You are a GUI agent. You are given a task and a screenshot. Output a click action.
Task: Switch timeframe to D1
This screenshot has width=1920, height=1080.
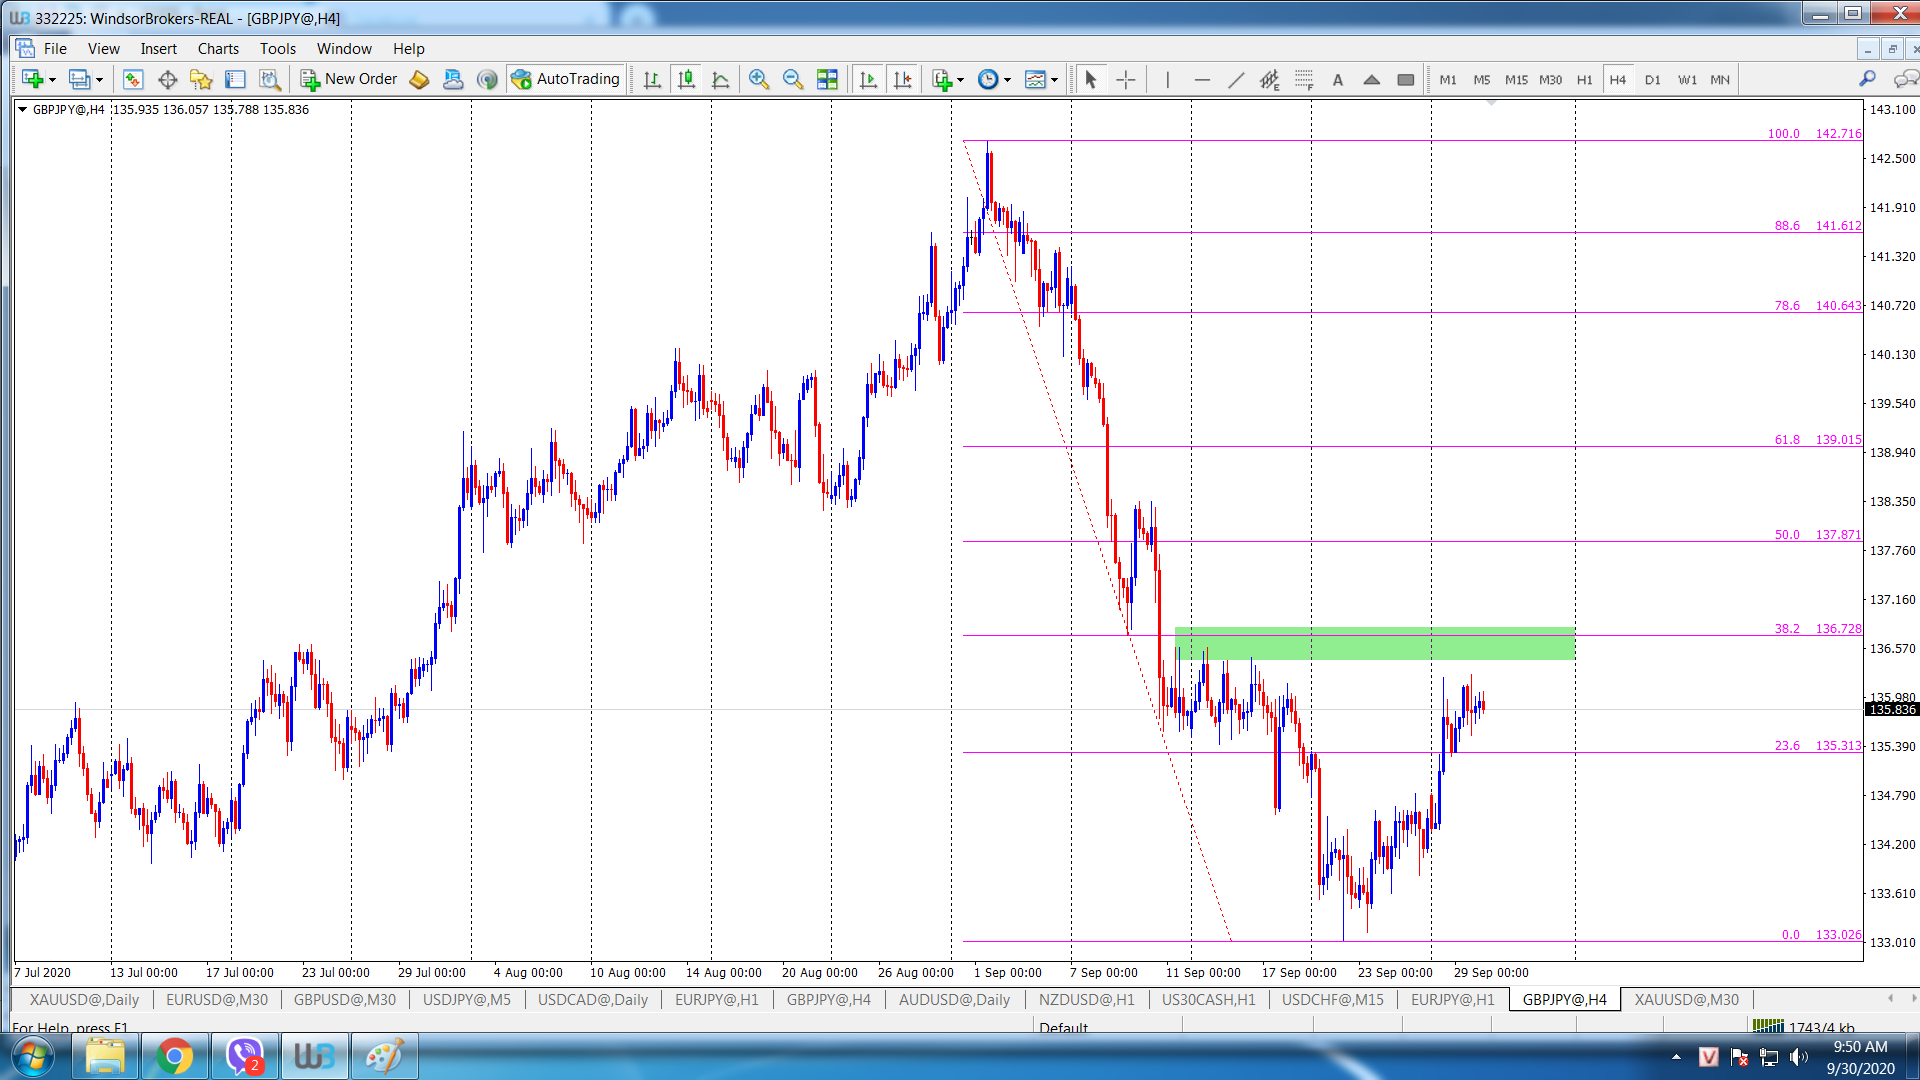(1652, 79)
